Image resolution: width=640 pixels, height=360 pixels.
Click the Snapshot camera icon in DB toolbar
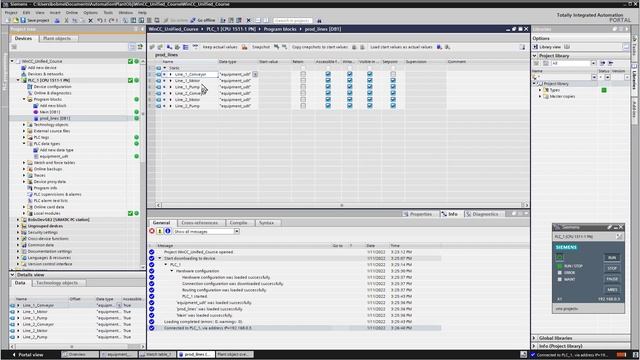coord(244,47)
